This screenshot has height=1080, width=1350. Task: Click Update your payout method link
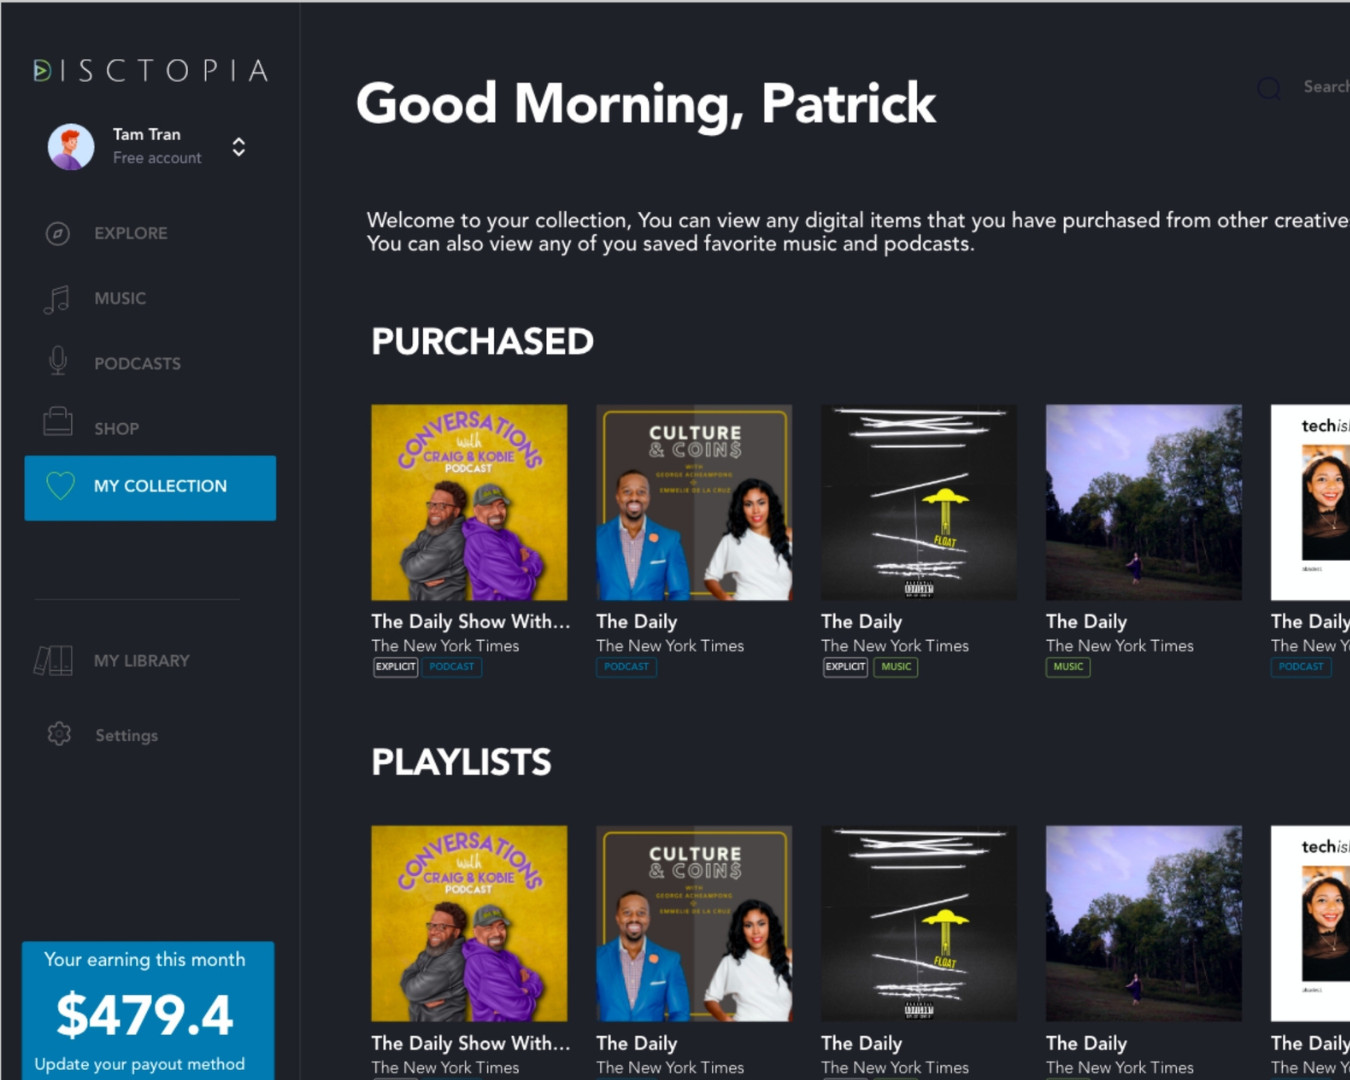pyautogui.click(x=140, y=1064)
